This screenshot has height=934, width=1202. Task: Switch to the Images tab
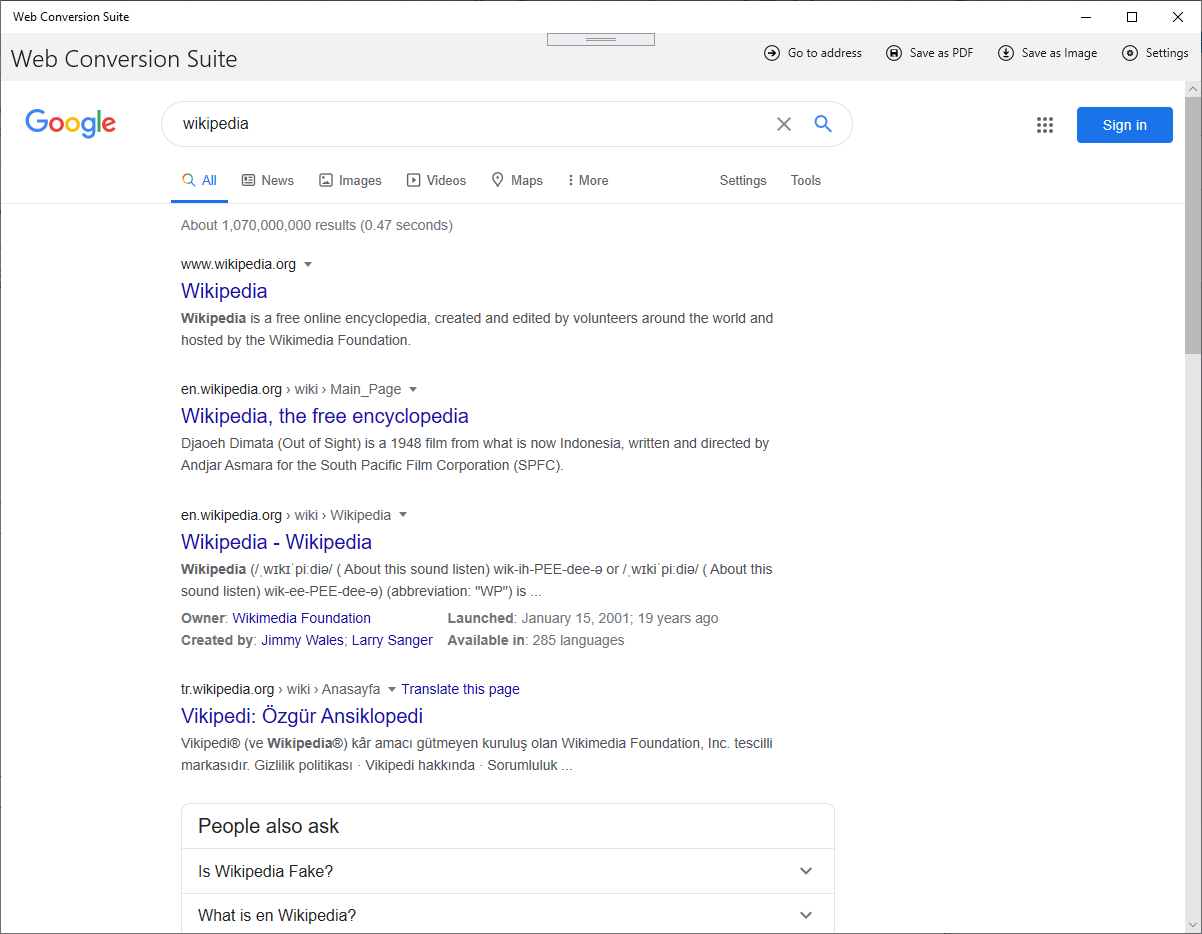350,181
